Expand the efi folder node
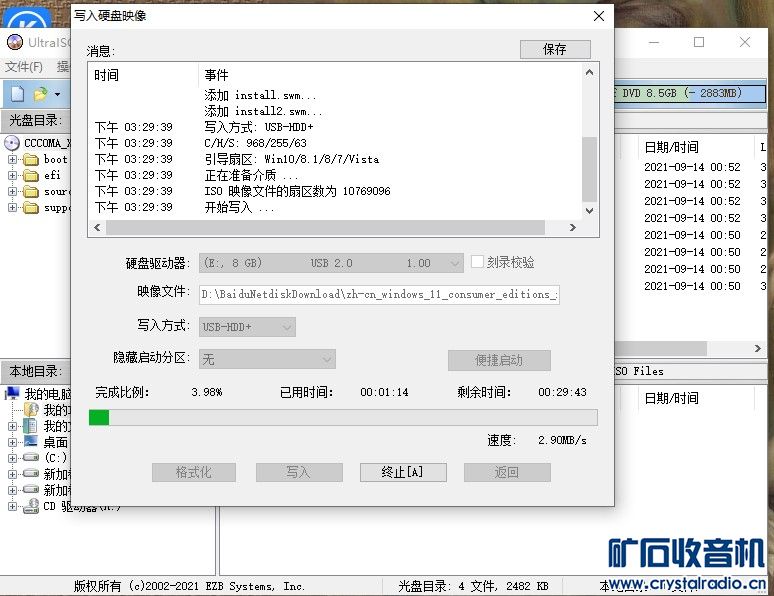 [x=12, y=175]
